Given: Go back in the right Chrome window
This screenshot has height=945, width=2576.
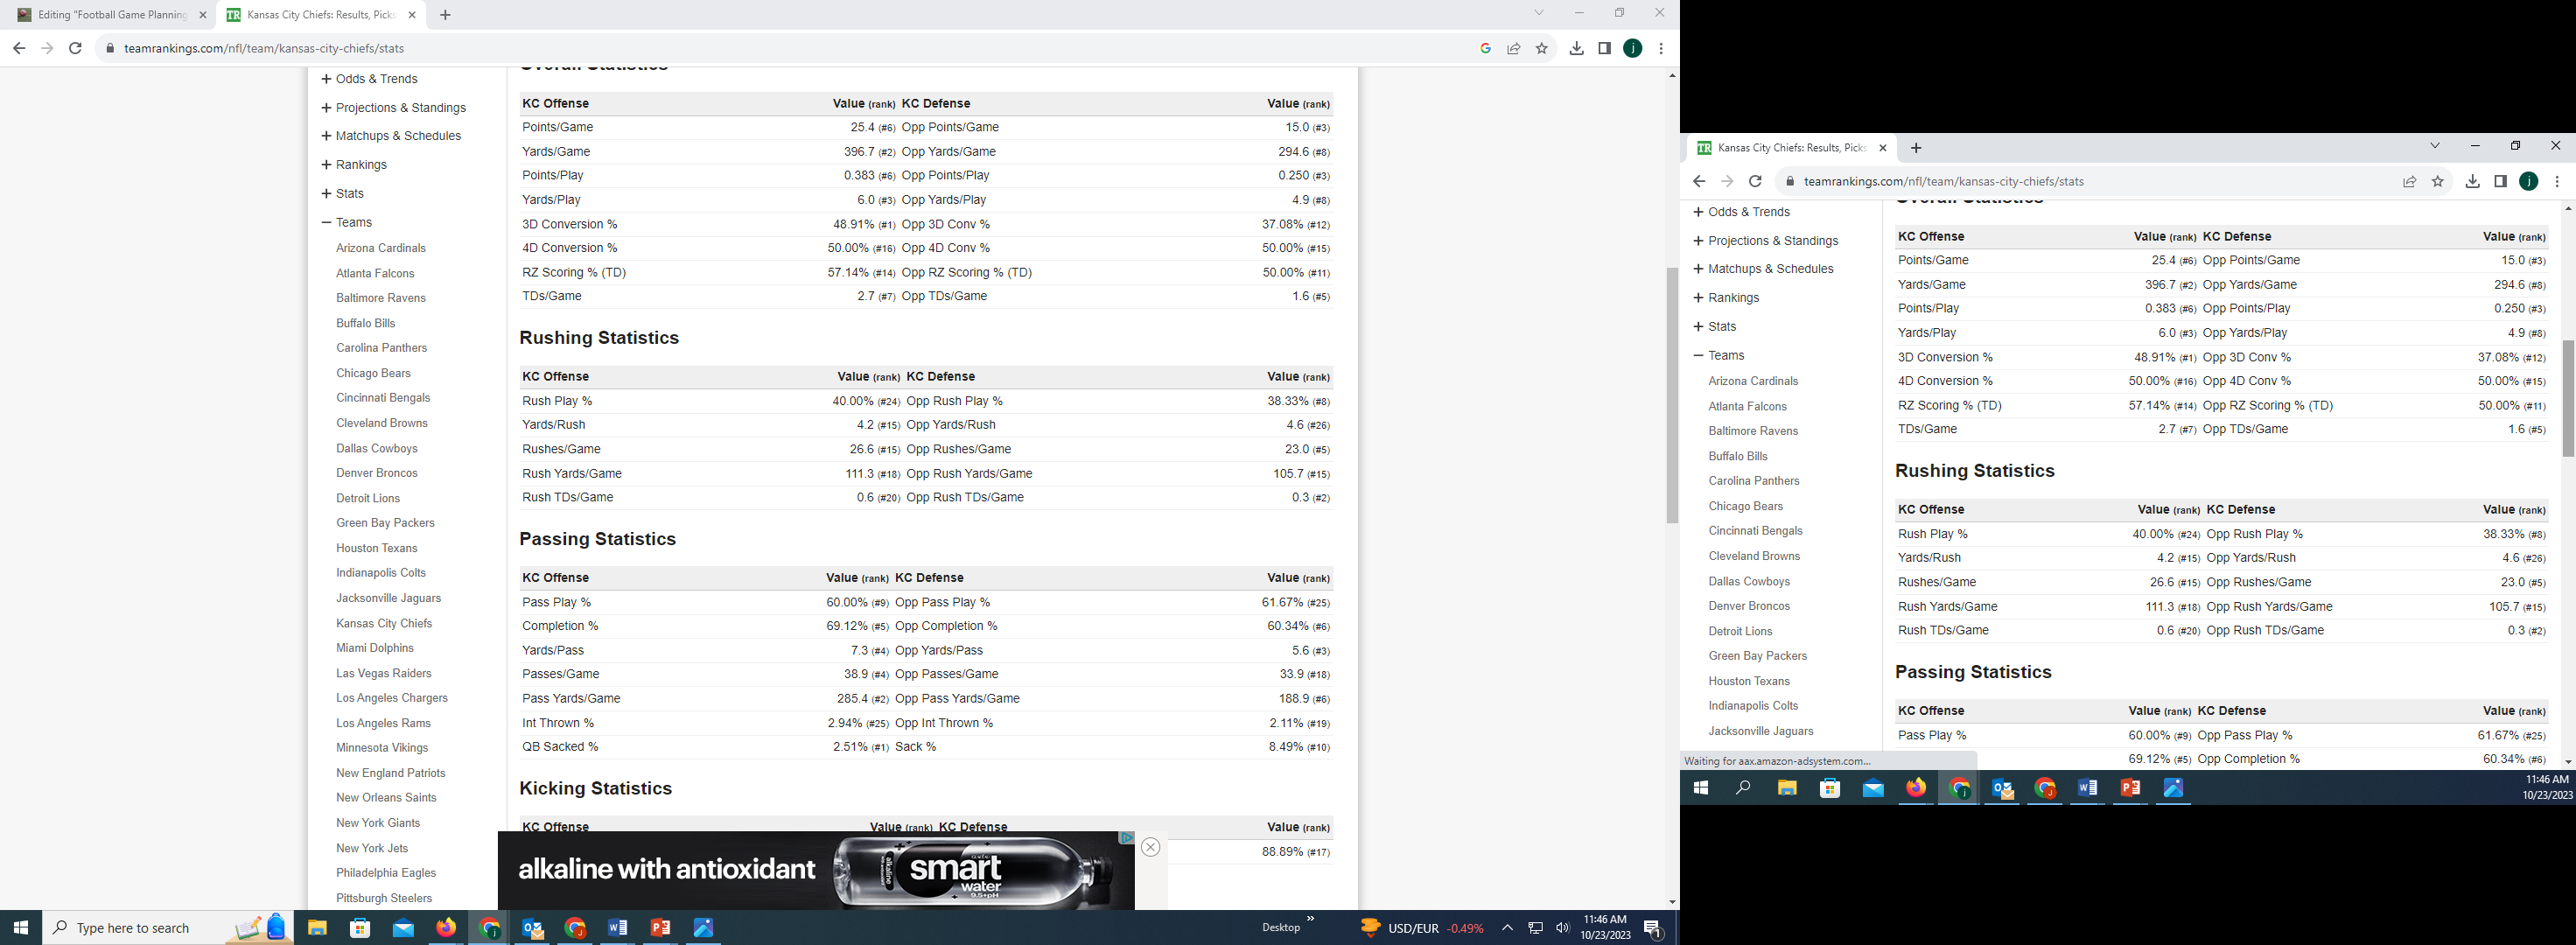Looking at the screenshot, I should point(1699,181).
